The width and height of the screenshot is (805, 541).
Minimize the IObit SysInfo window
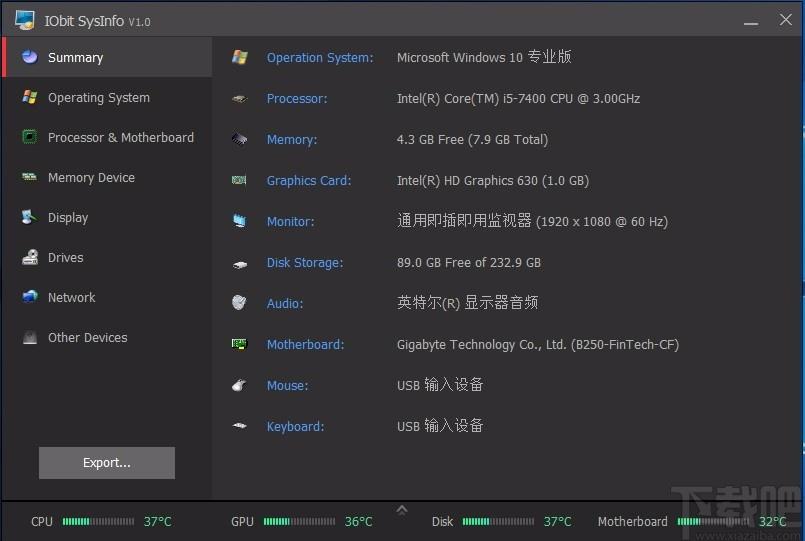(x=751, y=21)
